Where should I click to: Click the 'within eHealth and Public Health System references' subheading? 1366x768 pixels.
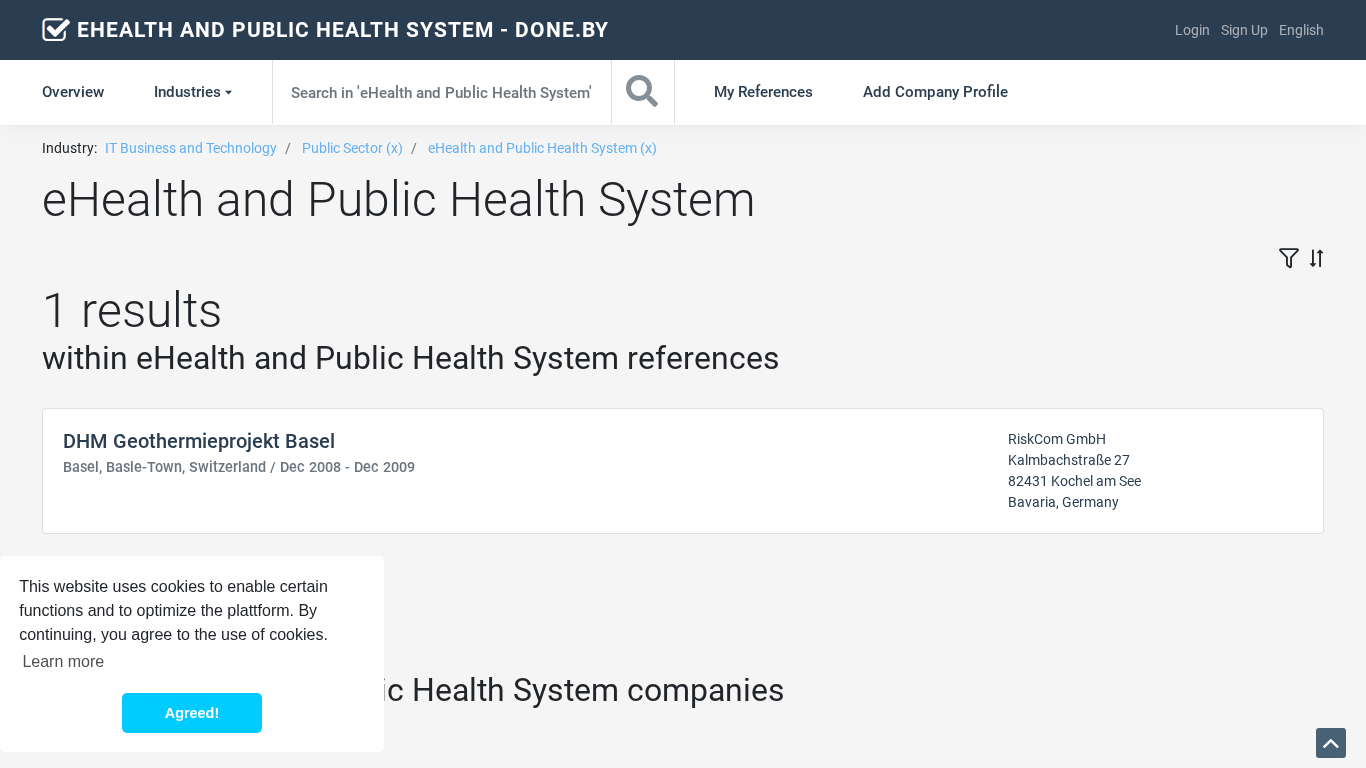(x=410, y=358)
